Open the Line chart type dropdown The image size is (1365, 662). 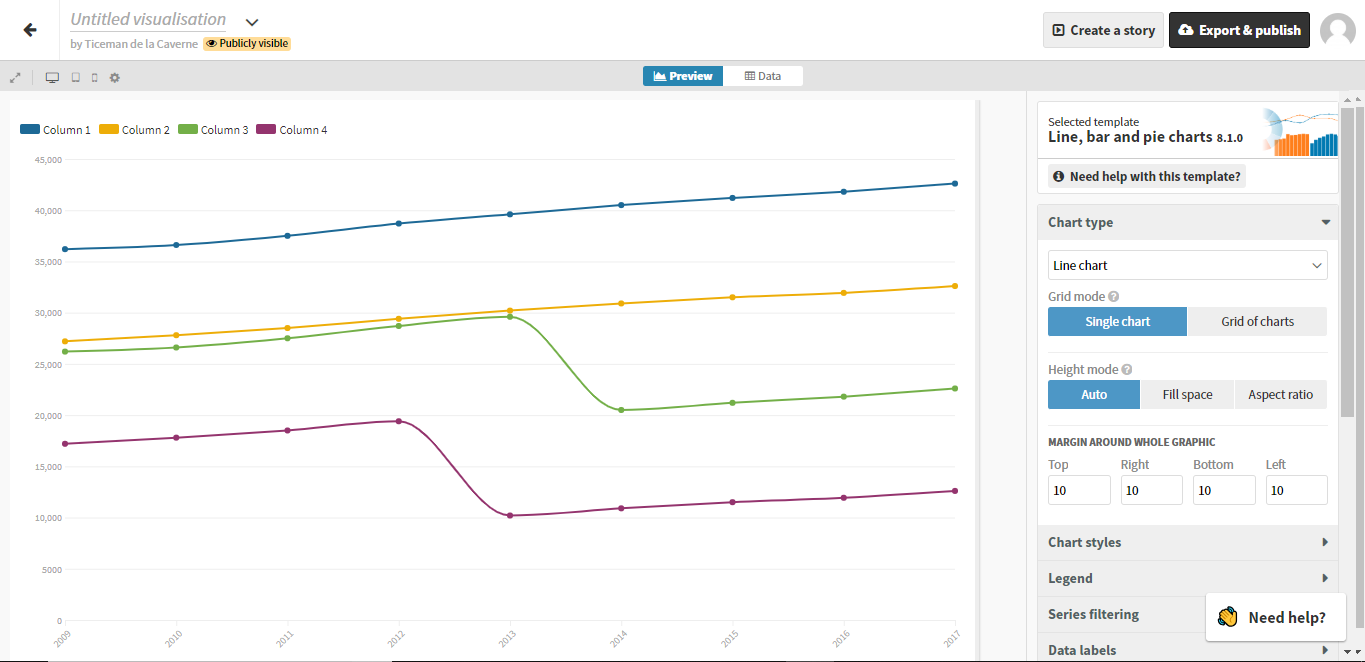click(x=1188, y=265)
